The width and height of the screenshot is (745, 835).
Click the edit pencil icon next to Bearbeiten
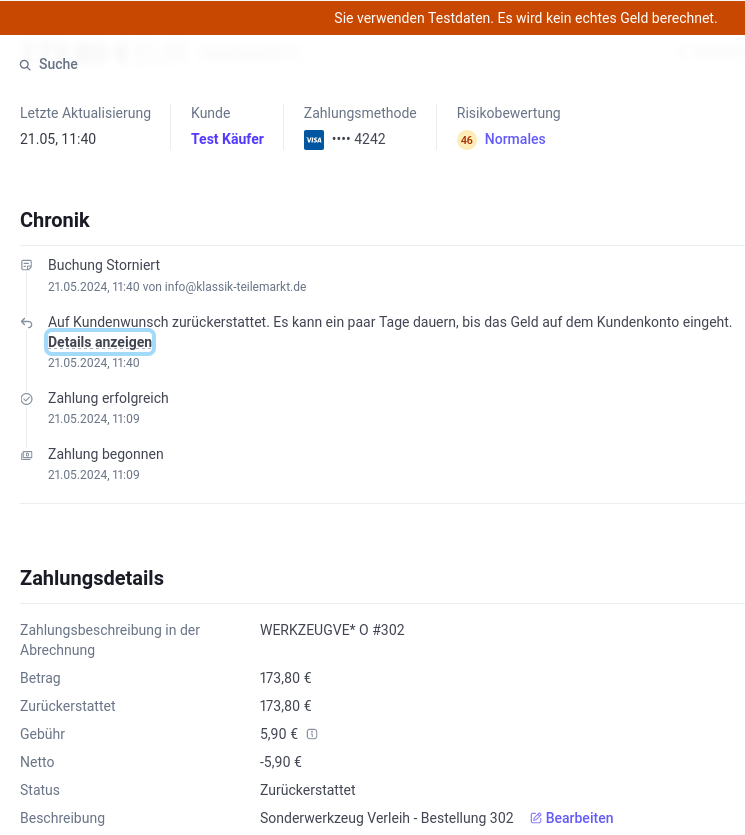536,817
